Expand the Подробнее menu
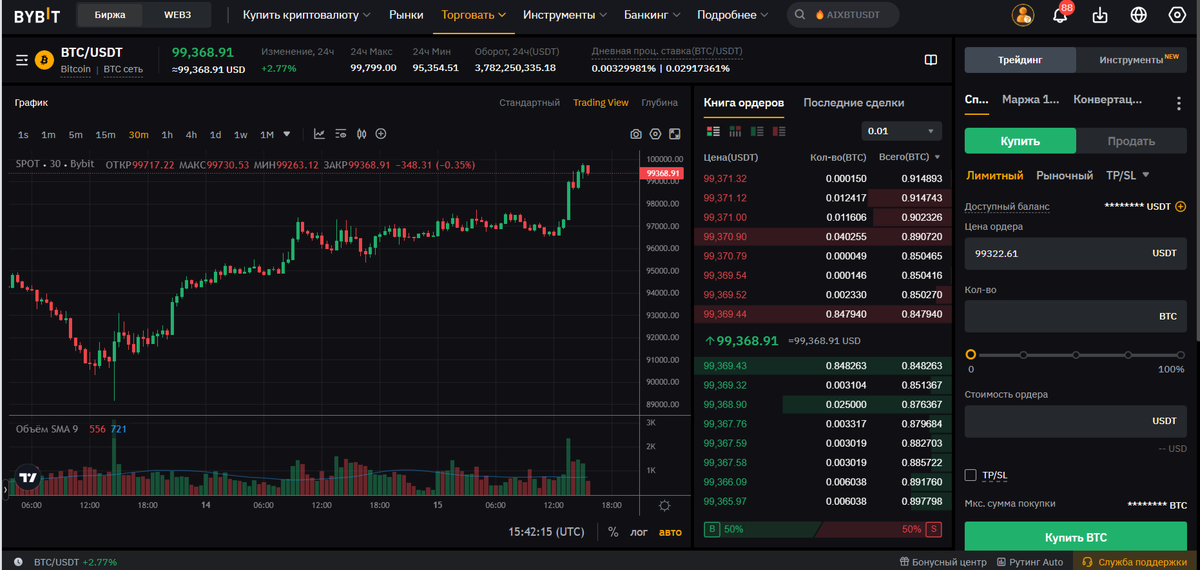This screenshot has width=1200, height=570. [x=733, y=15]
